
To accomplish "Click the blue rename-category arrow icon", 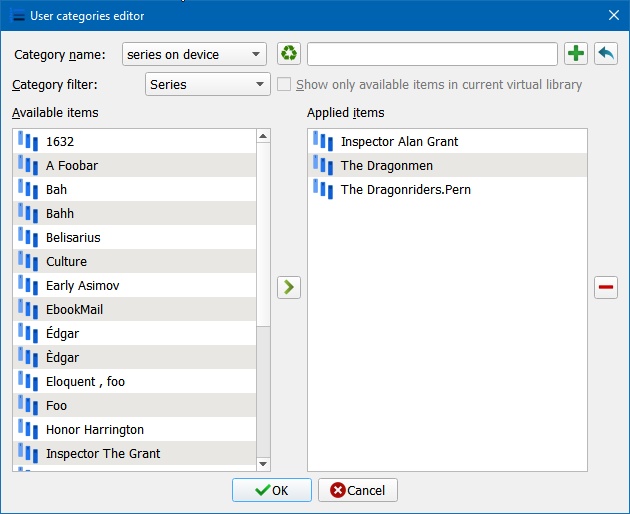I will point(606,54).
